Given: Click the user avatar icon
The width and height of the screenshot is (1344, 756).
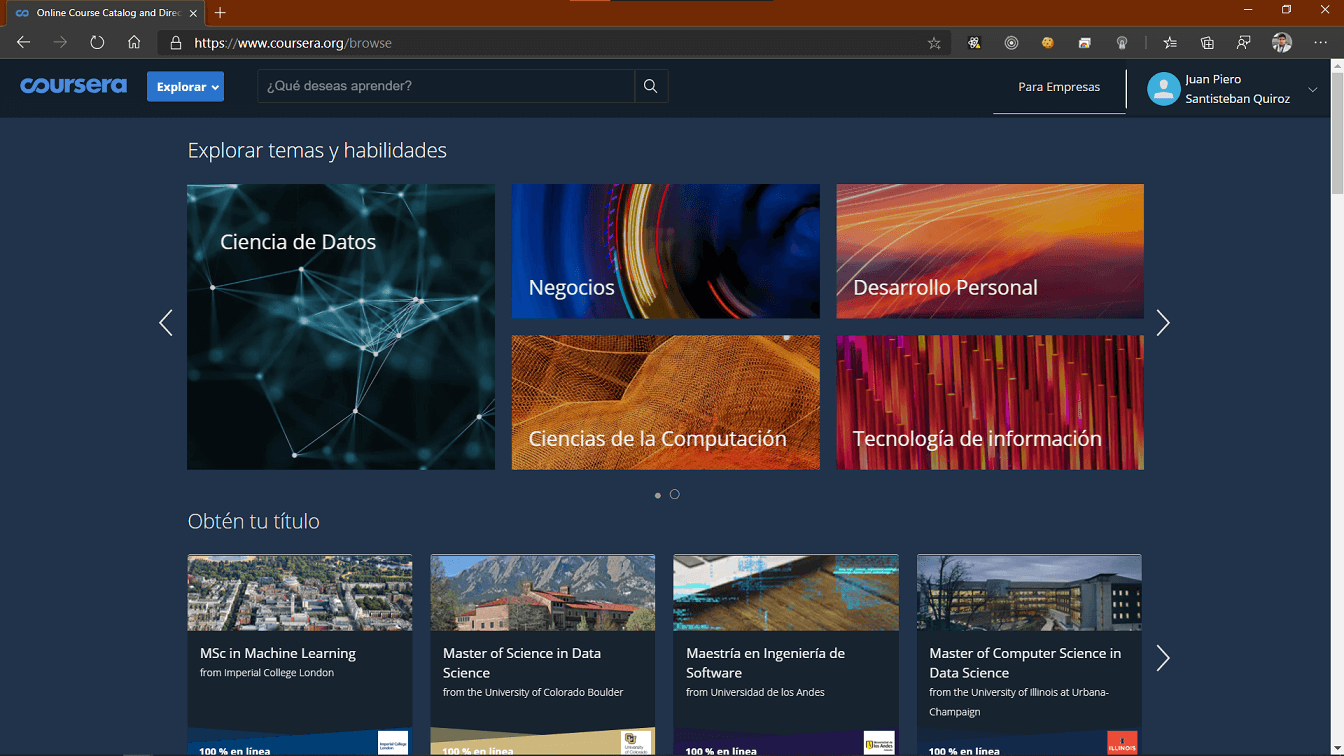Looking at the screenshot, I should pyautogui.click(x=1163, y=89).
